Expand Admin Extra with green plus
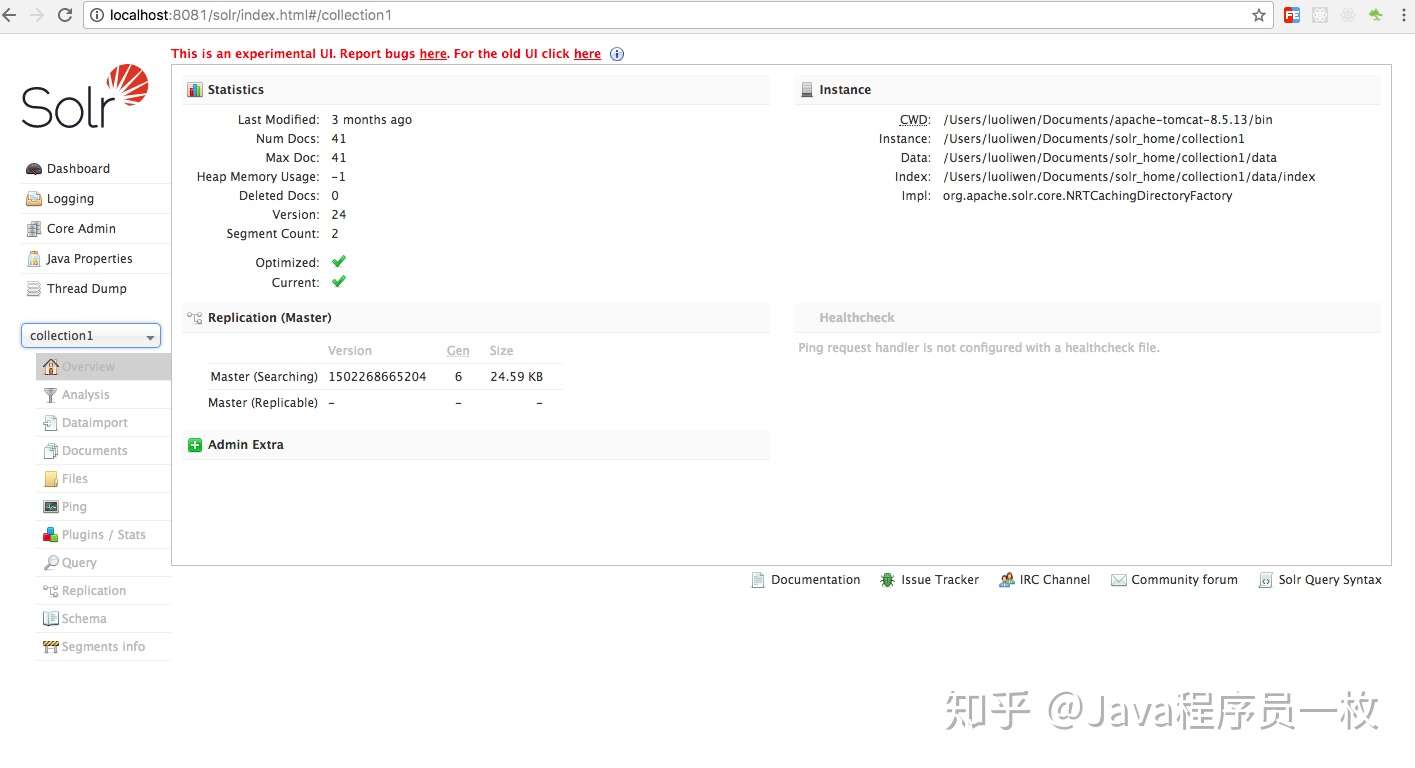Image resolution: width=1415 pixels, height=768 pixels. [195, 445]
